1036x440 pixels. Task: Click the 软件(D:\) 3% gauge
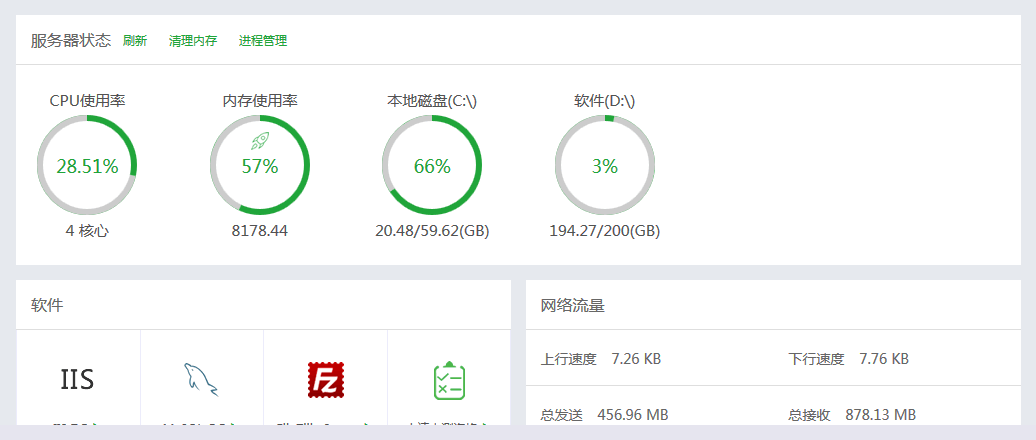pos(605,165)
